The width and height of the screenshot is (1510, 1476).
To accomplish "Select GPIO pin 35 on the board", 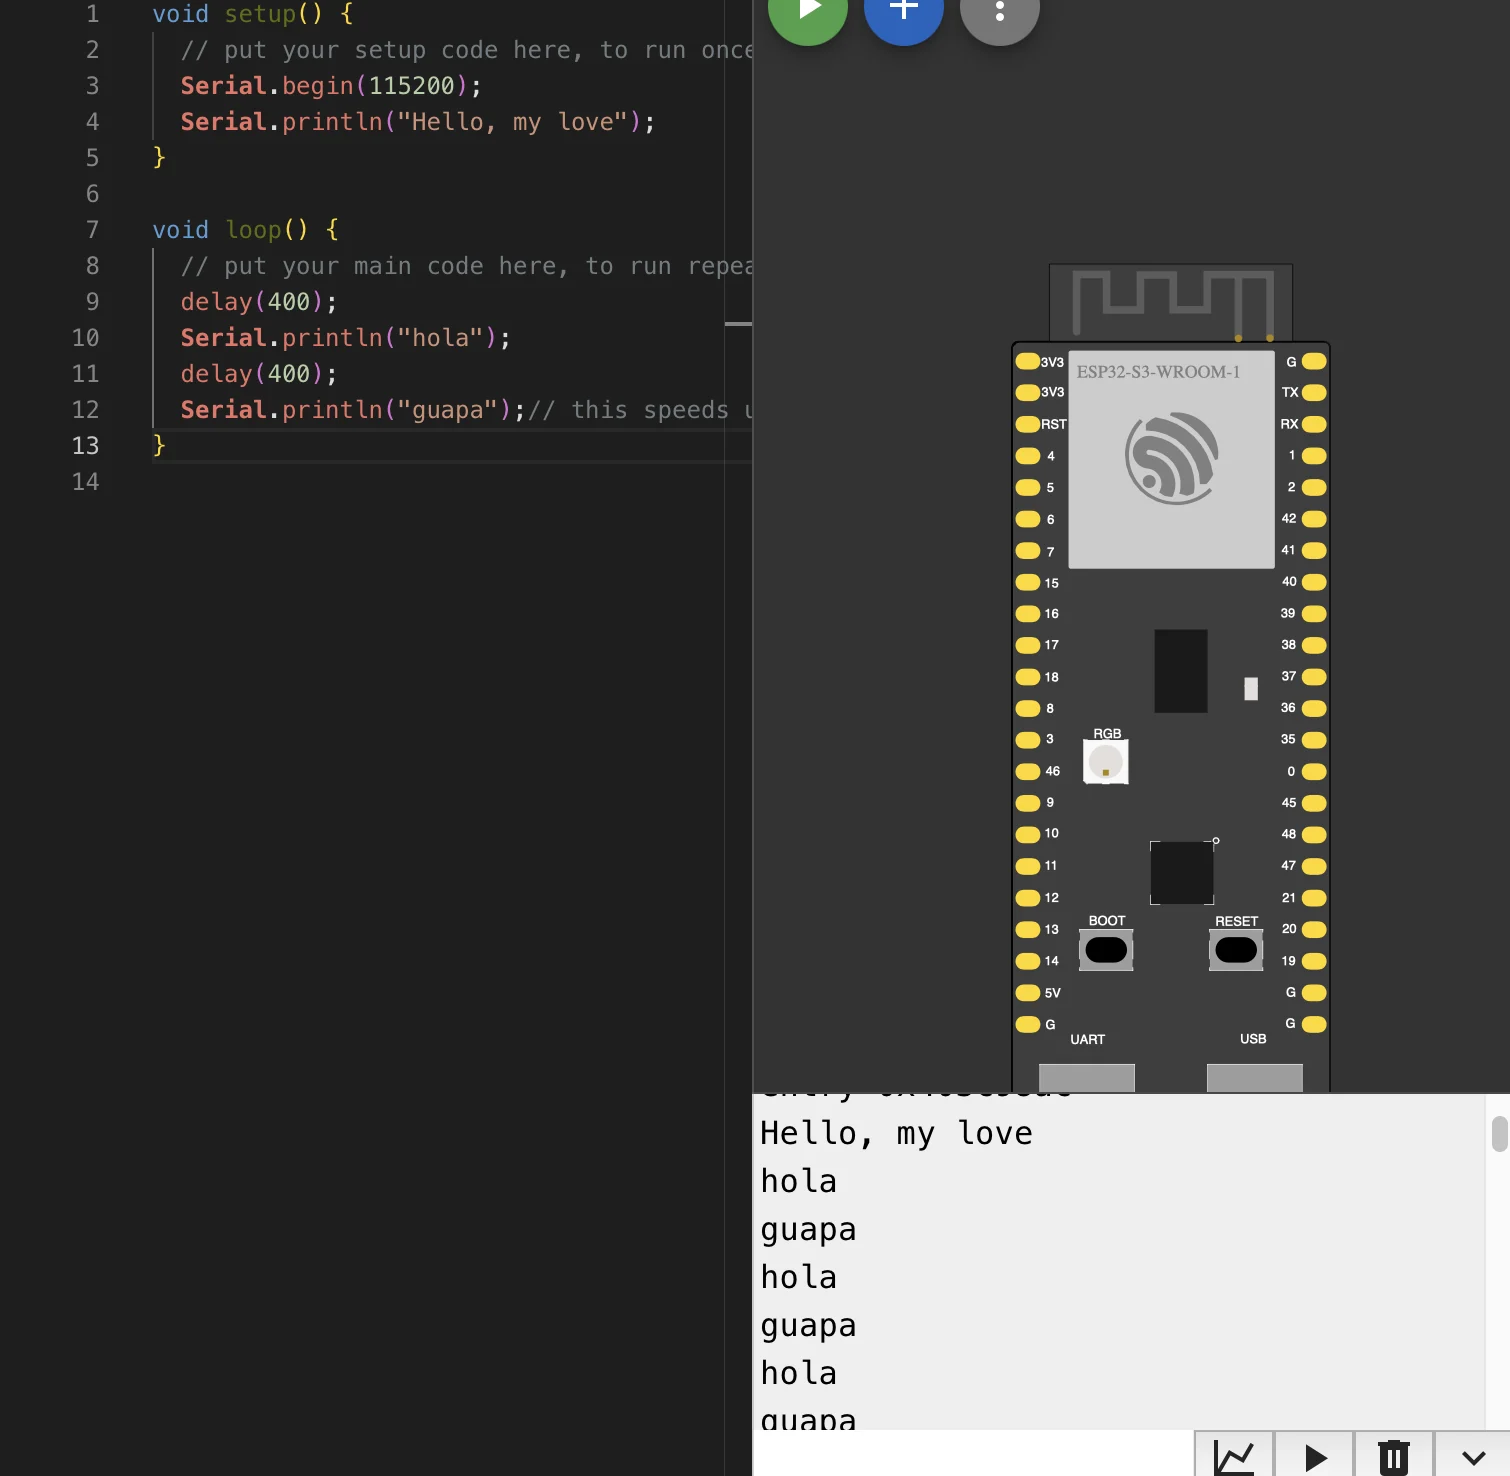I will tap(1314, 740).
